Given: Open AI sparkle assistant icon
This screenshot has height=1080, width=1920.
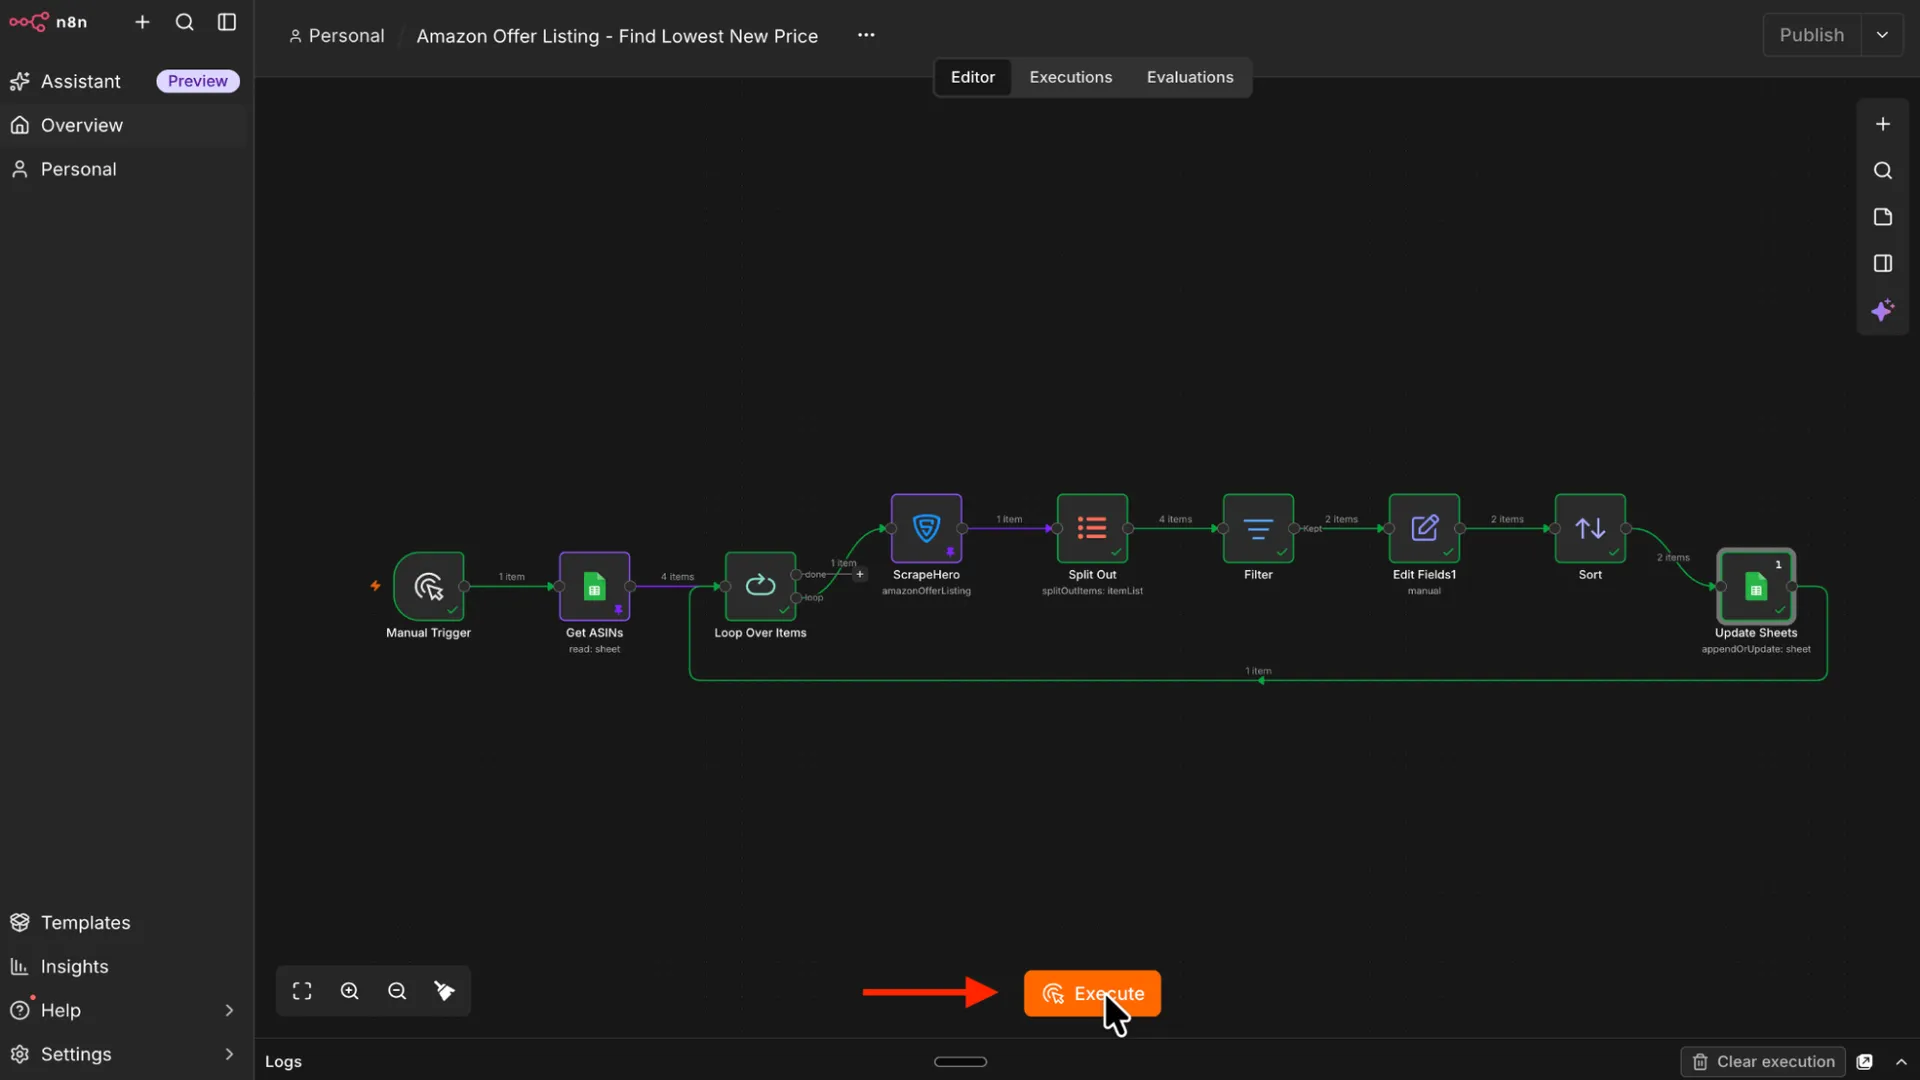Looking at the screenshot, I should pos(1883,310).
